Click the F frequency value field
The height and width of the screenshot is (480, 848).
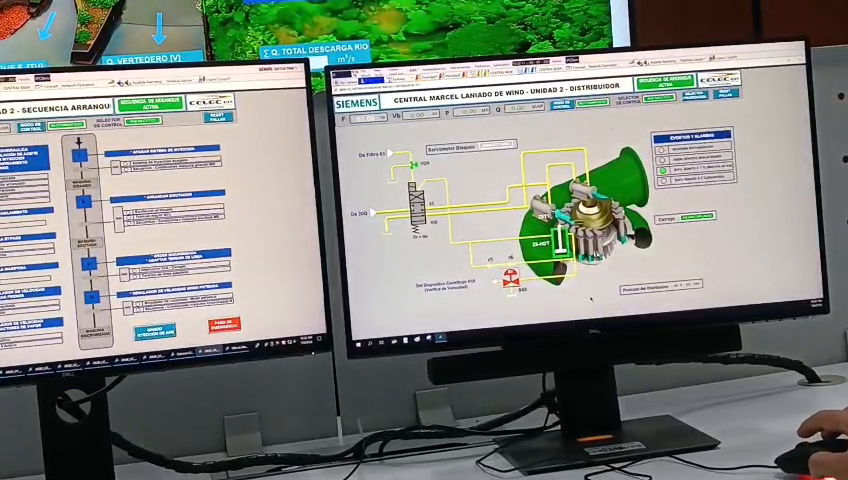367,118
